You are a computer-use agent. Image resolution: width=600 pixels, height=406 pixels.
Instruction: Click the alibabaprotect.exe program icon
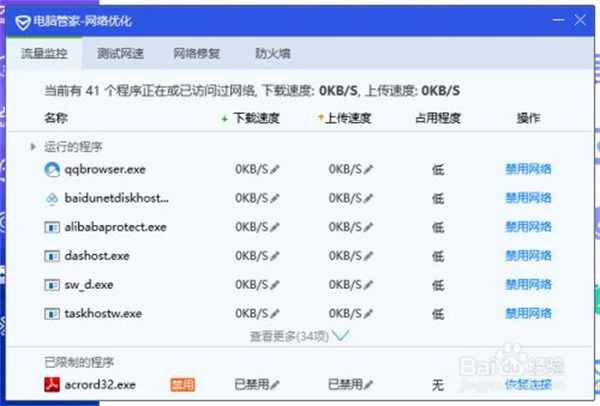[x=52, y=227]
